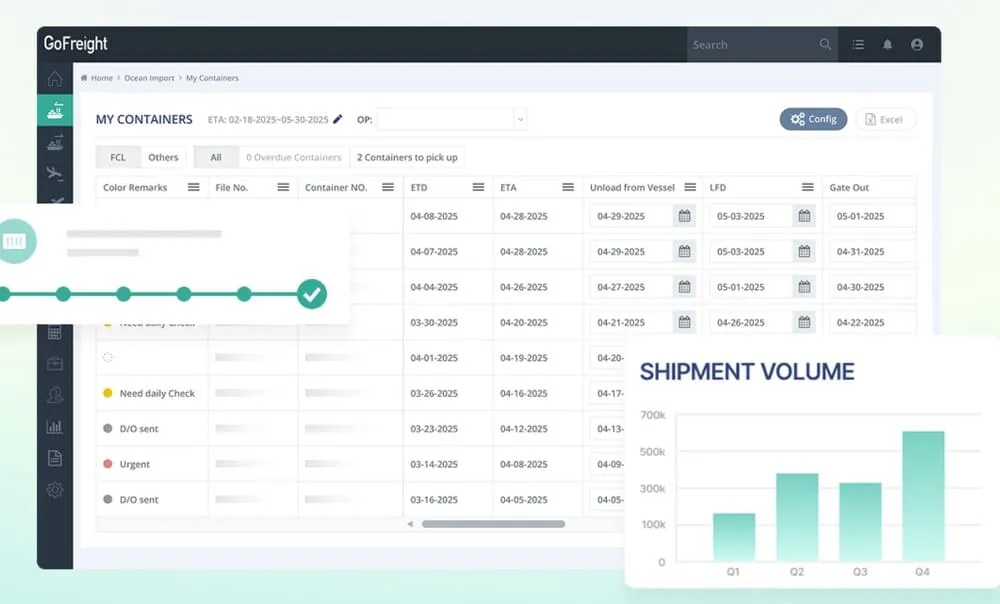Screen dimensions: 1000x604
Task: Open the reports bar-chart sidebar icon
Action: click(x=55, y=428)
